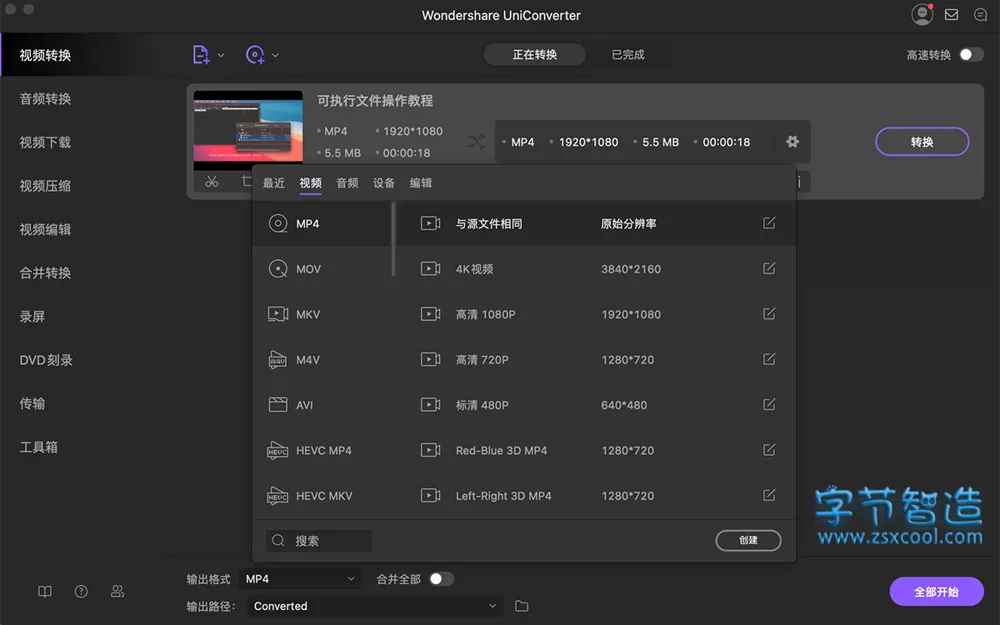Open output settings gear icon
Viewport: 1000px width, 625px height.
point(792,142)
